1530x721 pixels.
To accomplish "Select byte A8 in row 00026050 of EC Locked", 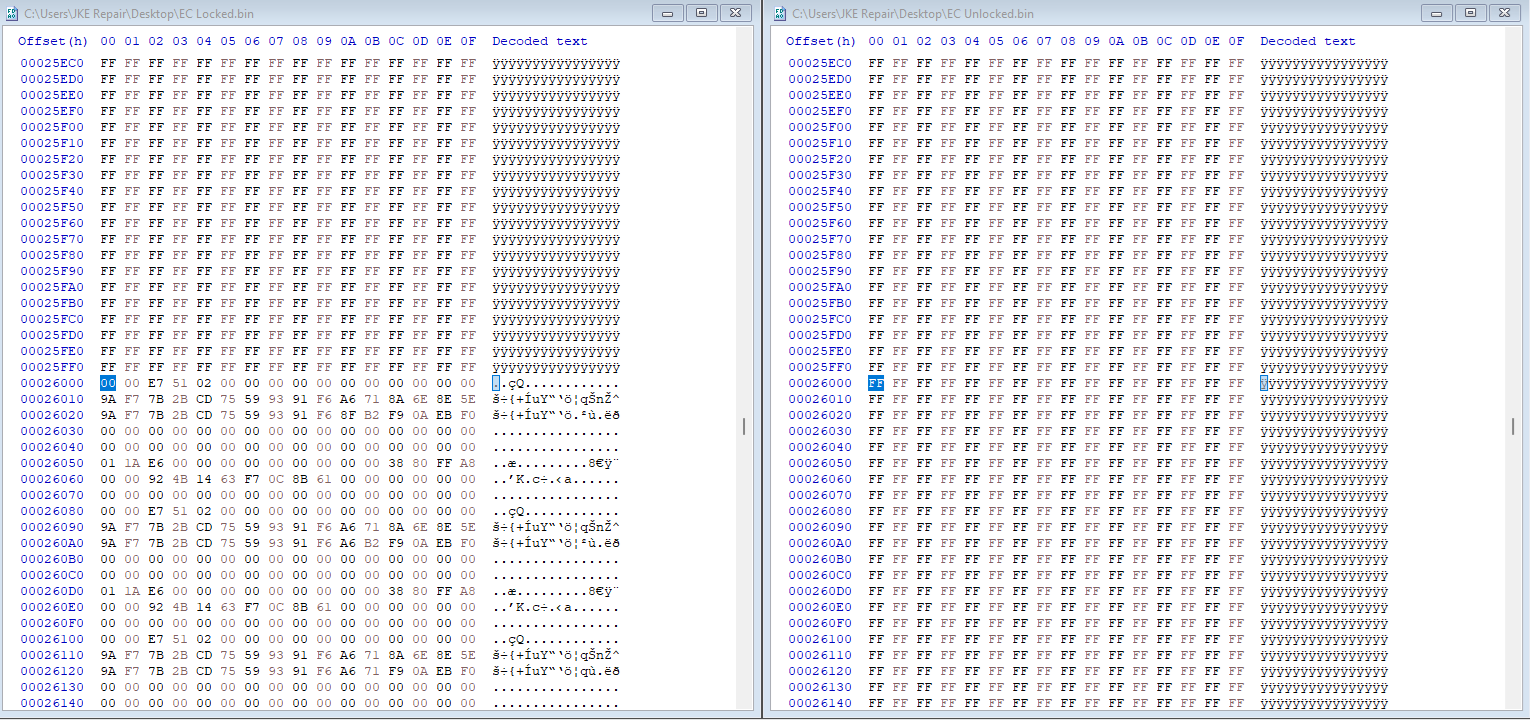I will tap(468, 463).
